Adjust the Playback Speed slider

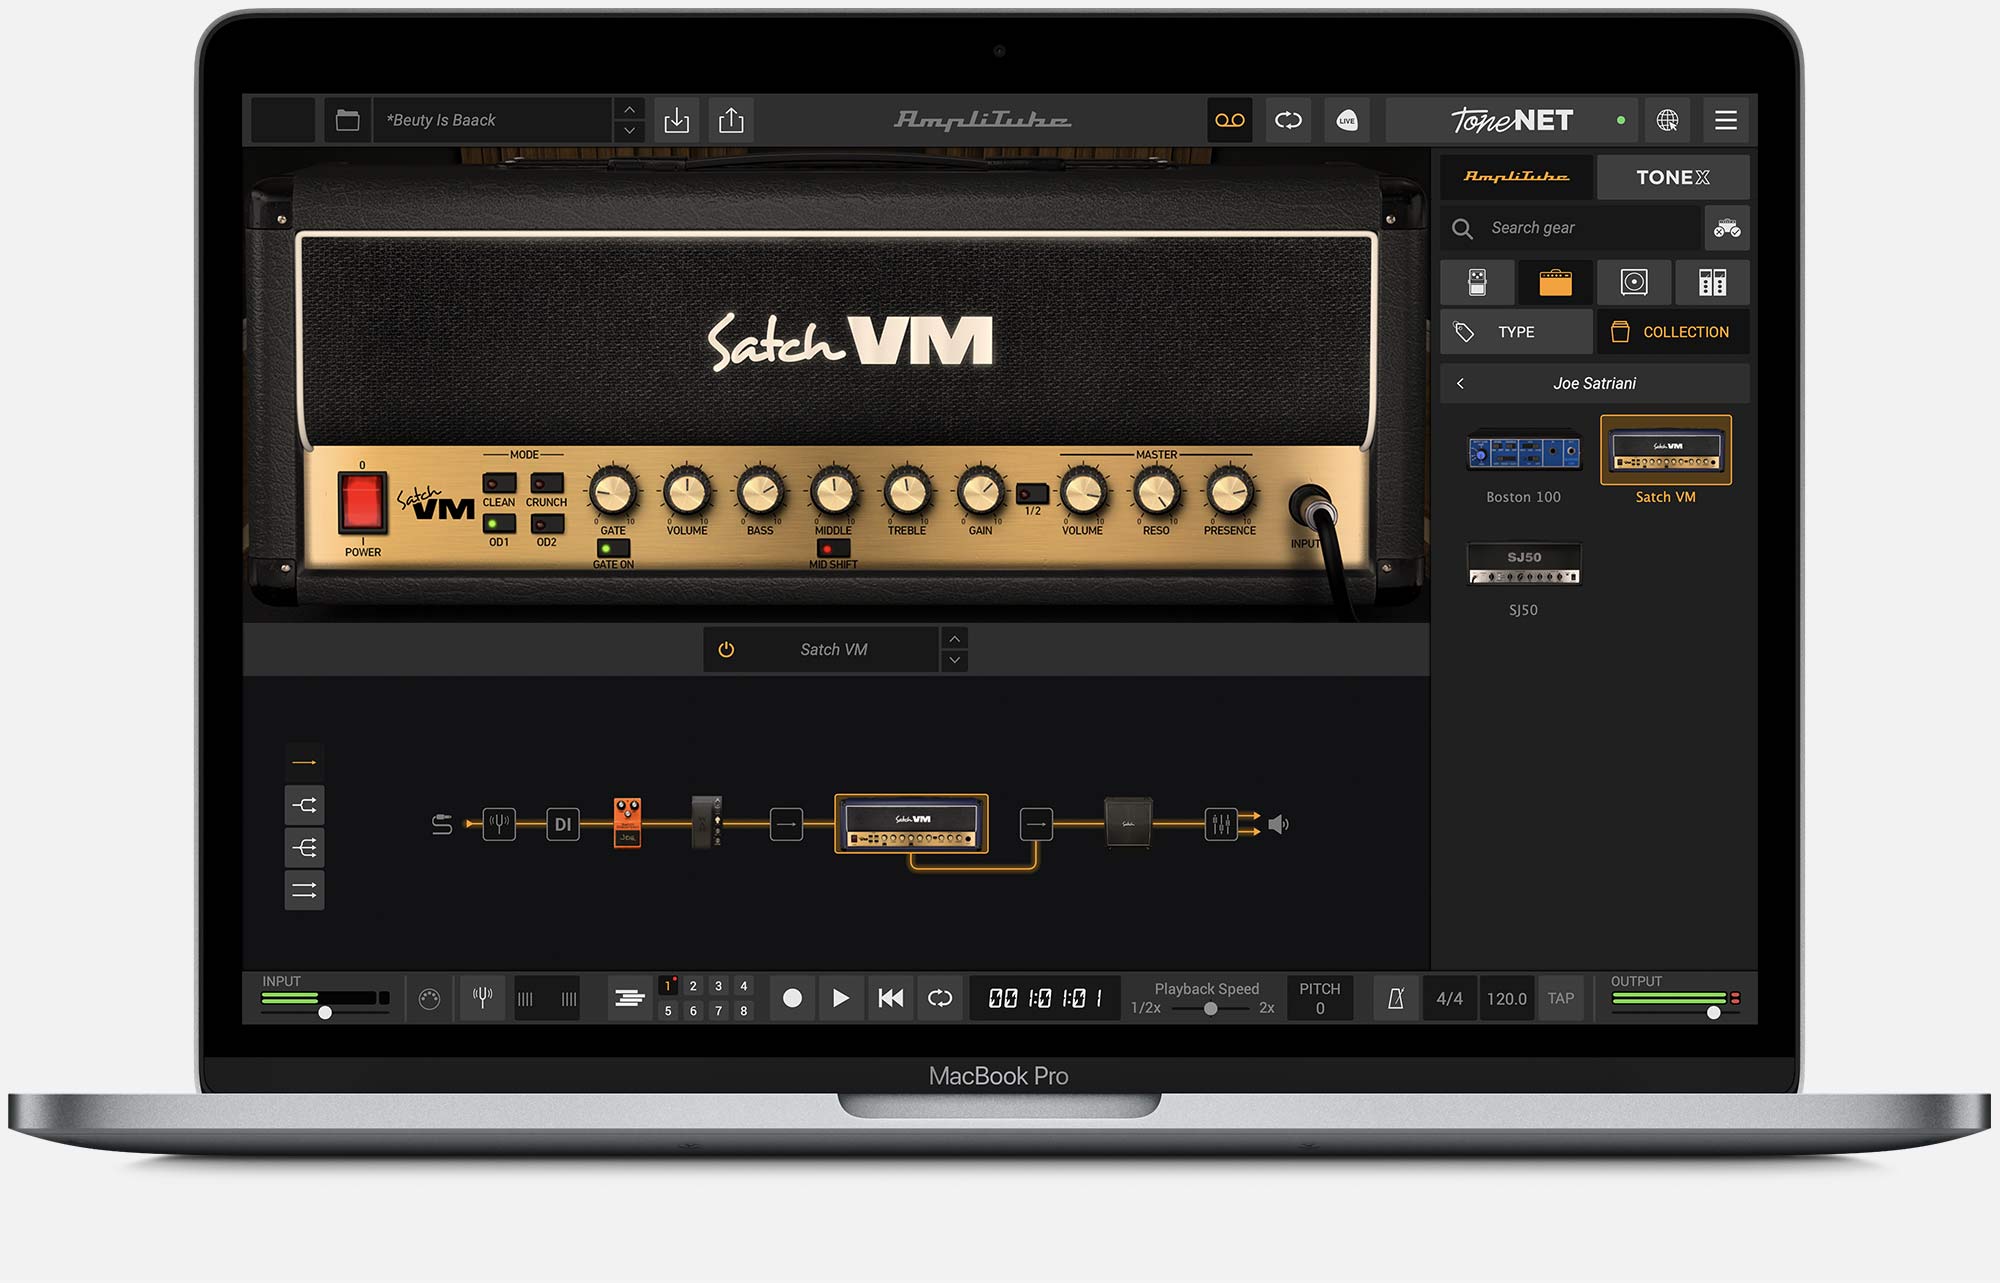click(x=1210, y=1008)
